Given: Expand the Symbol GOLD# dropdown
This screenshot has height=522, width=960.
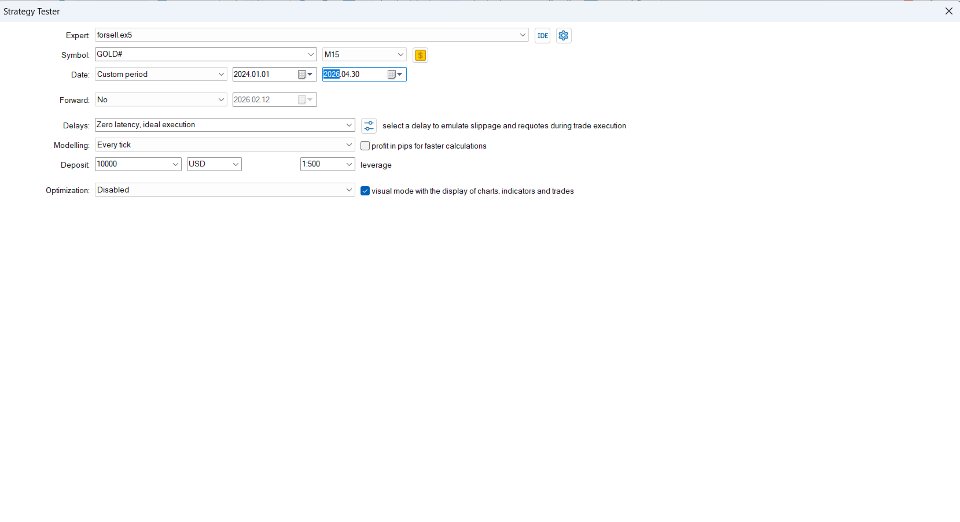Looking at the screenshot, I should click(x=310, y=54).
